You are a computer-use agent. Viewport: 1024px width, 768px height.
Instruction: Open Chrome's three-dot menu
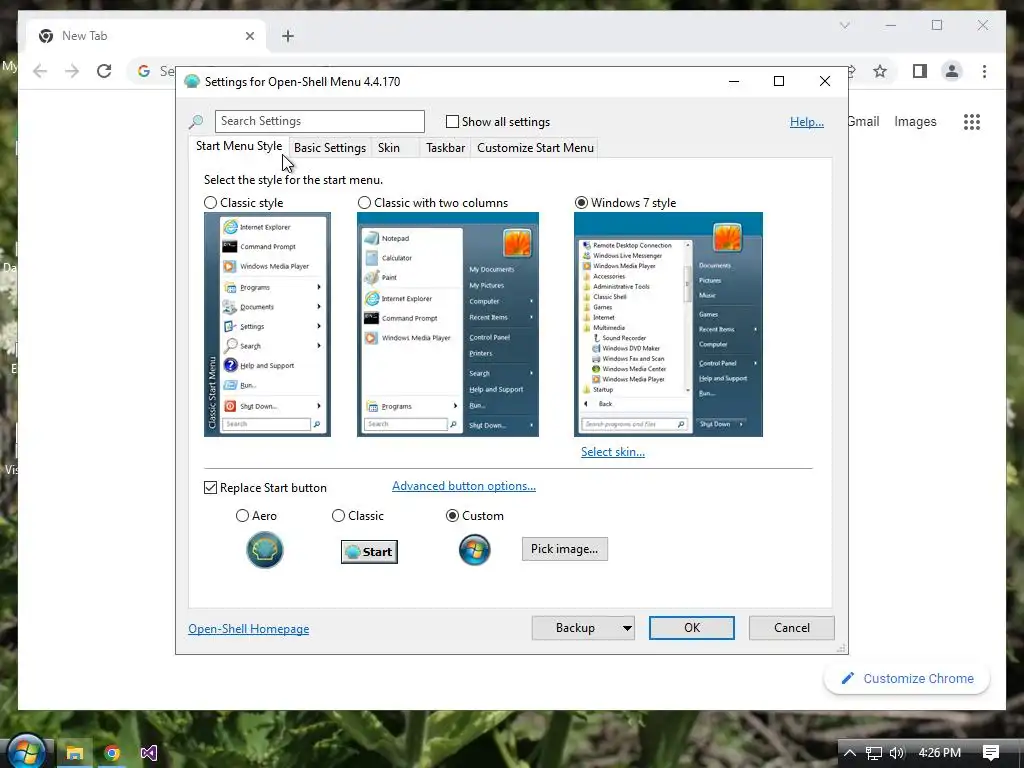click(x=984, y=71)
